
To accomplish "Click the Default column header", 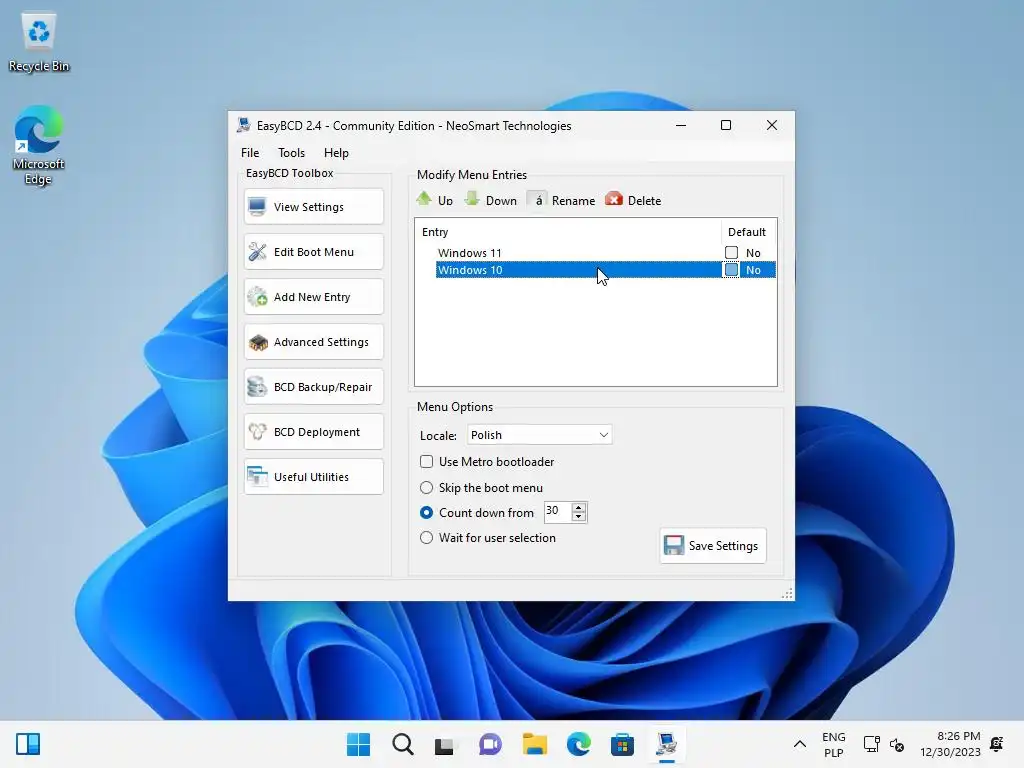I will coord(748,232).
